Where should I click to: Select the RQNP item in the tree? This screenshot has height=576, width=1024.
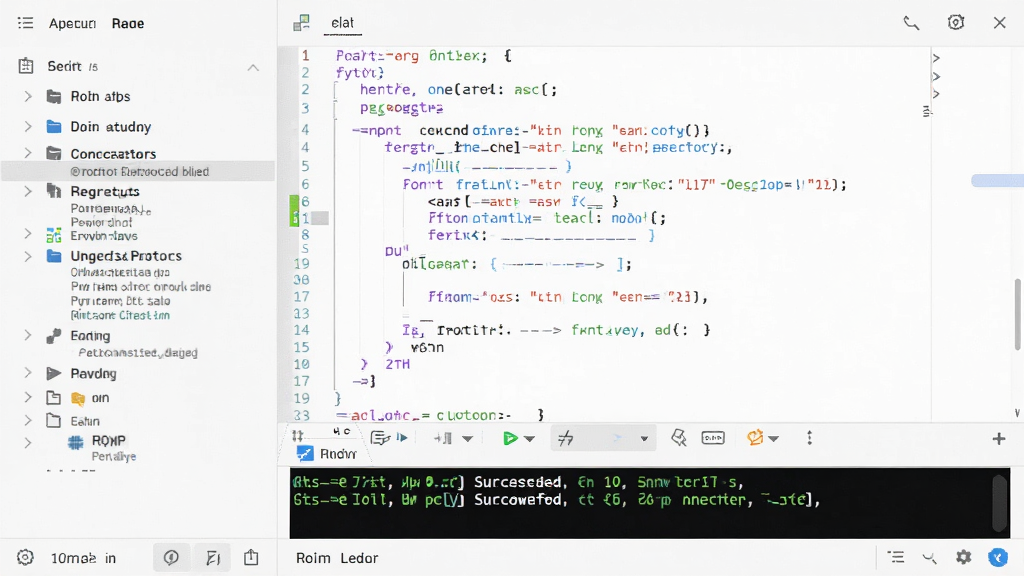[x=108, y=441]
